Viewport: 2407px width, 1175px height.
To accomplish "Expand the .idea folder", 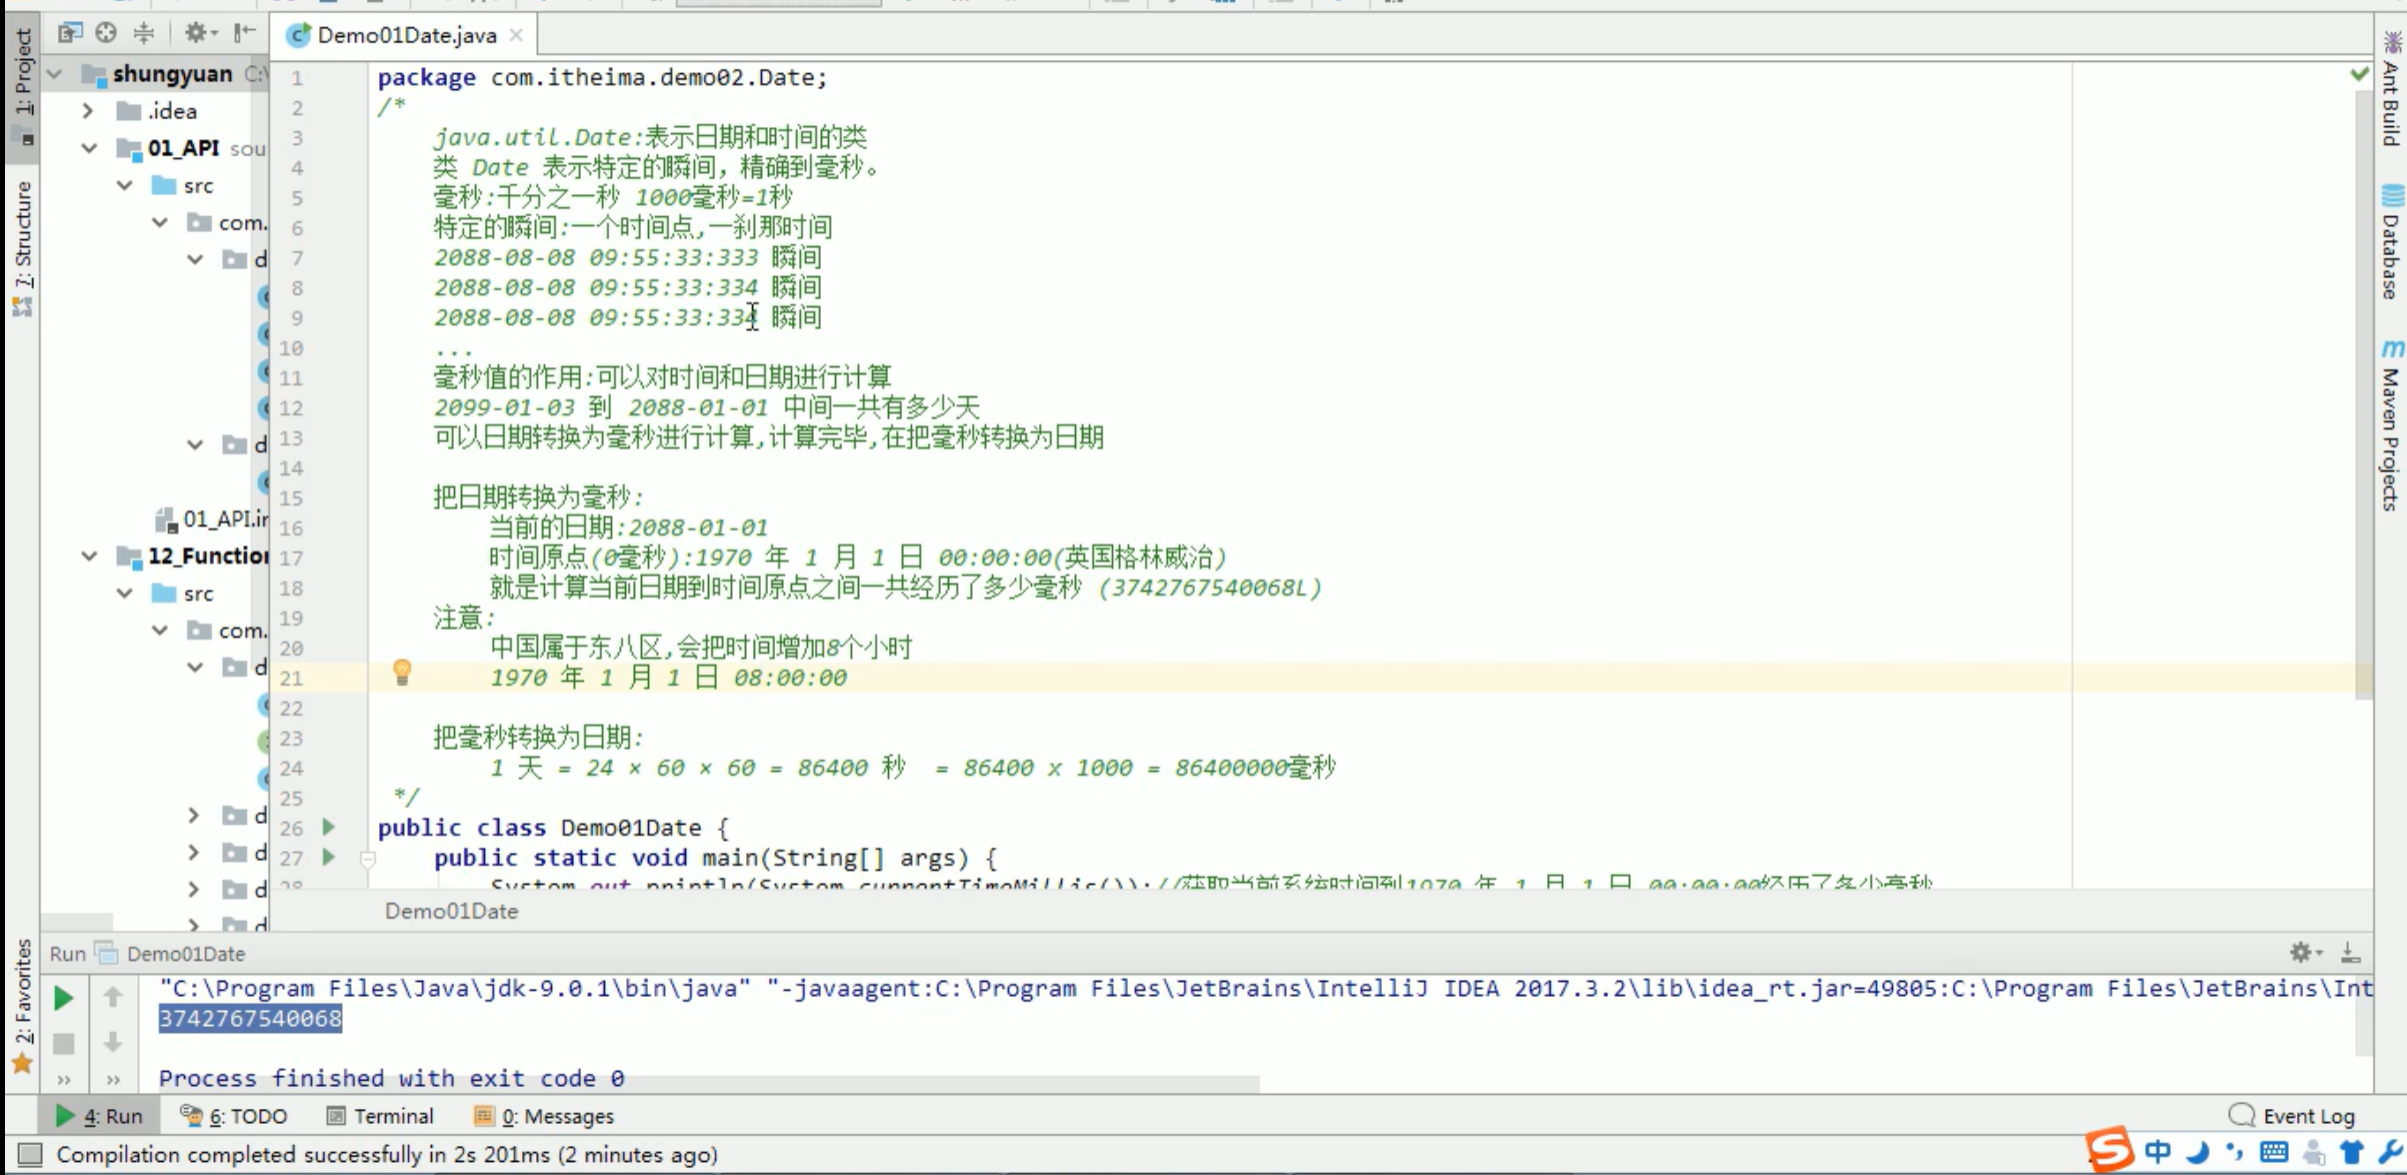I will coord(89,111).
